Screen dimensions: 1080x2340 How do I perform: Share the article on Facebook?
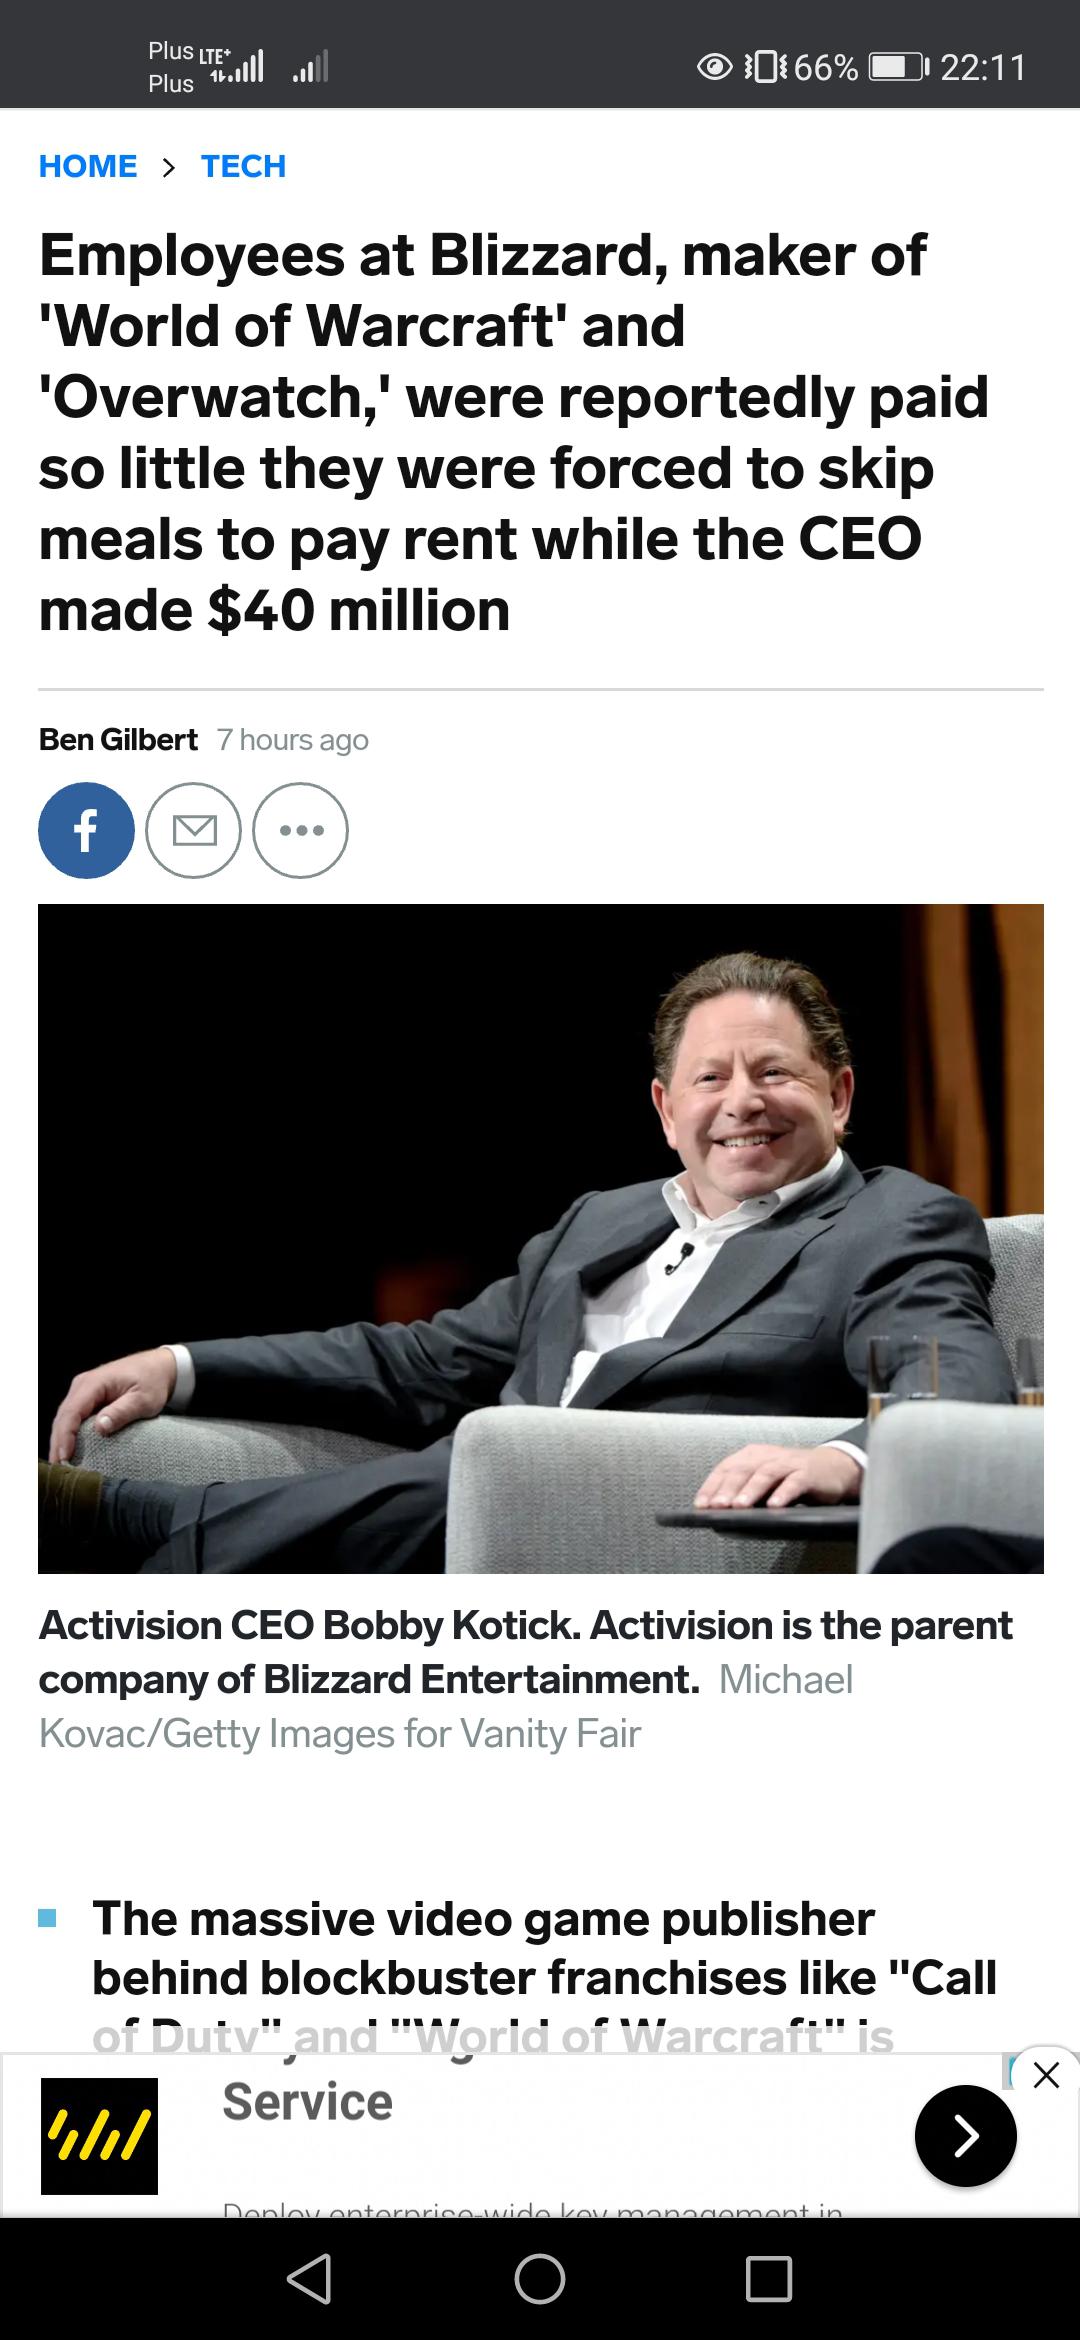click(x=86, y=830)
